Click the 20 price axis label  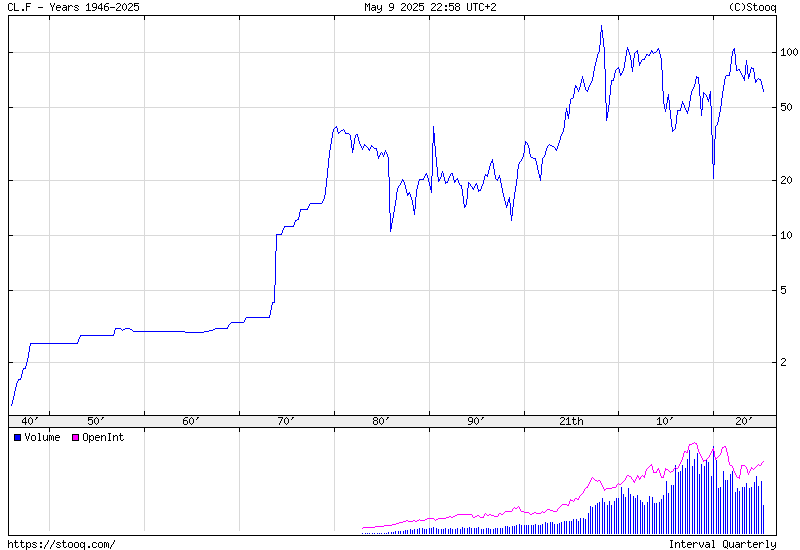pos(786,180)
